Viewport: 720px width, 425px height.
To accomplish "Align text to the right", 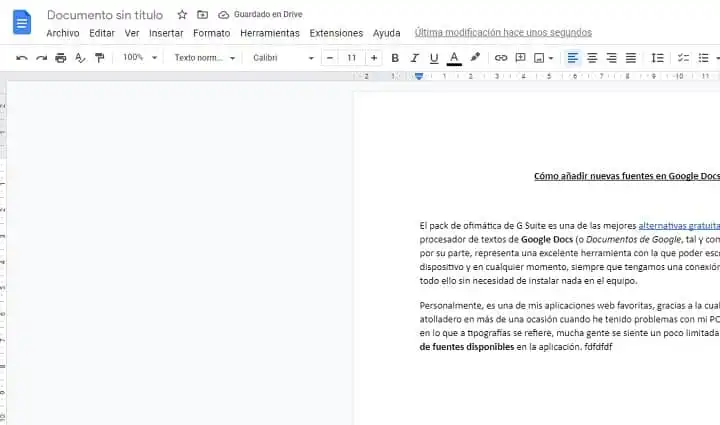I will pyautogui.click(x=612, y=58).
